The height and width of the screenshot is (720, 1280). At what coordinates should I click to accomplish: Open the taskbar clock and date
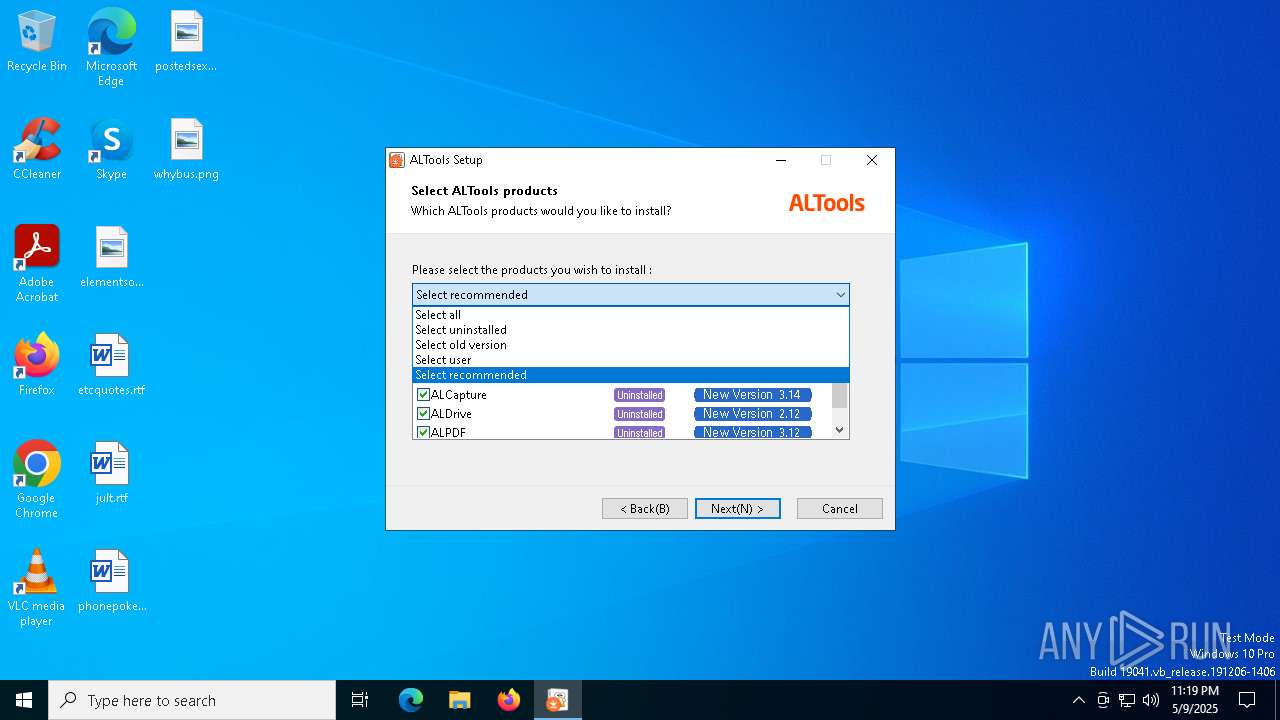click(x=1195, y=700)
